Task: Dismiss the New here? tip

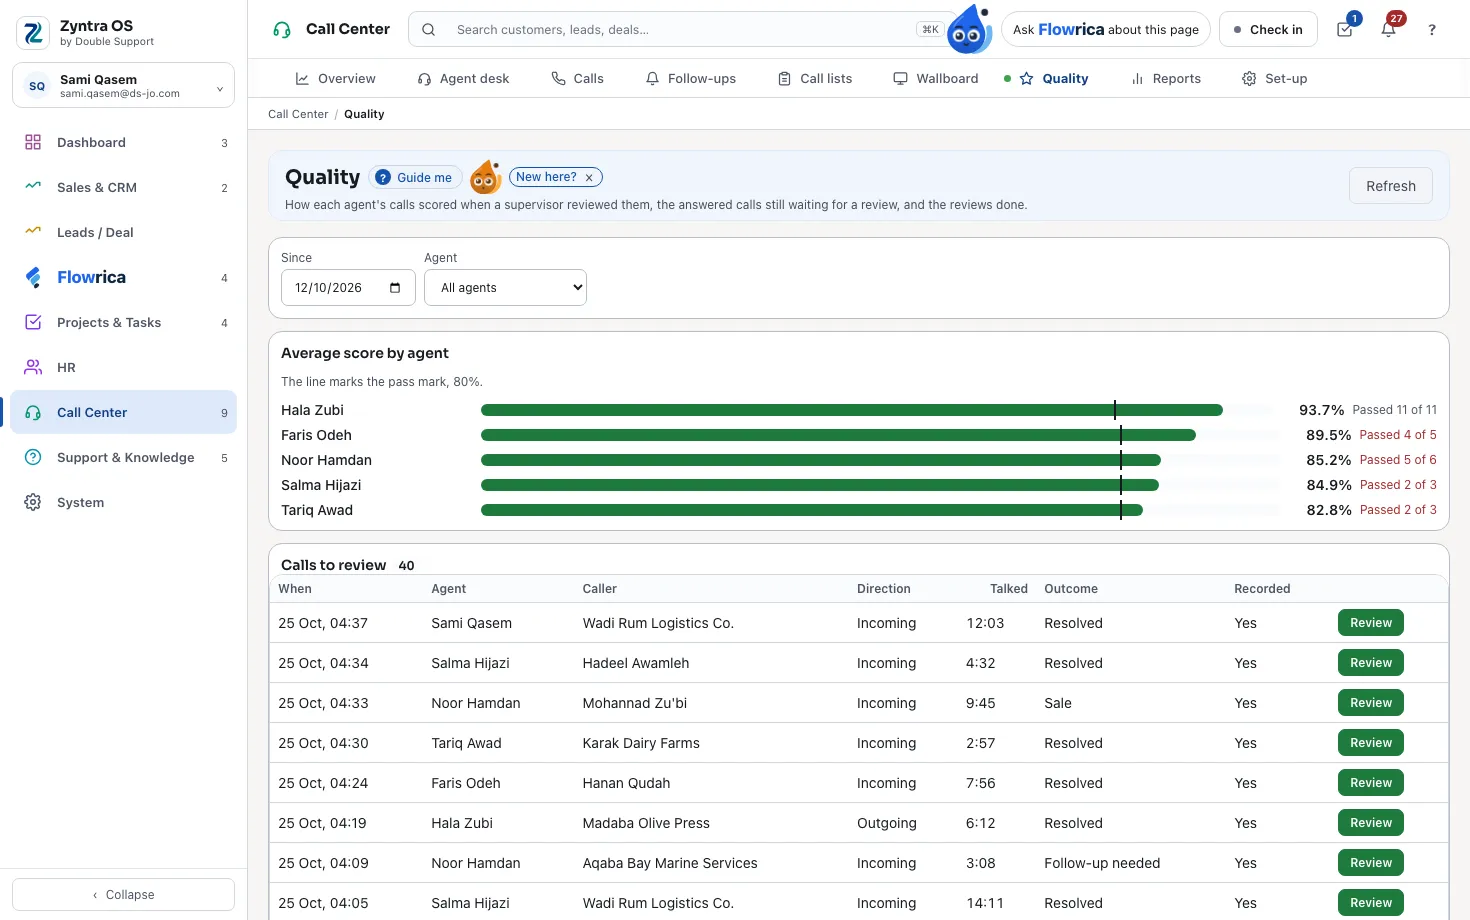Action: [x=589, y=178]
